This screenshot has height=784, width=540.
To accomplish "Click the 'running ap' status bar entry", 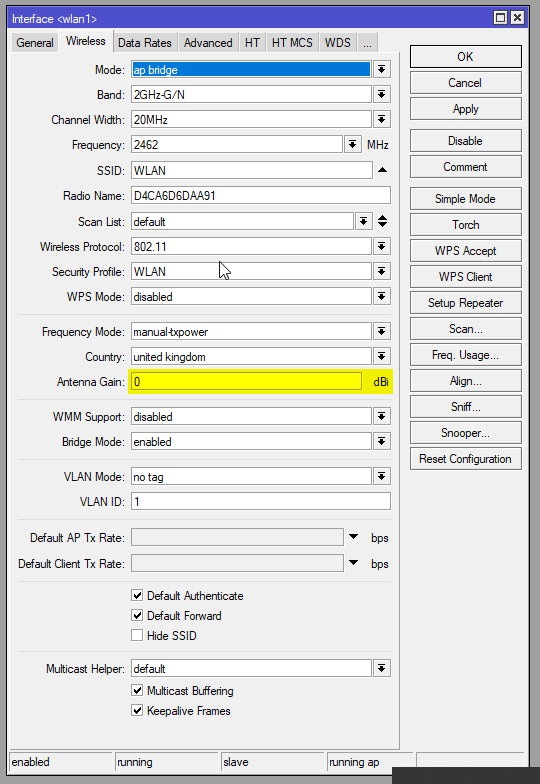I will point(370,762).
